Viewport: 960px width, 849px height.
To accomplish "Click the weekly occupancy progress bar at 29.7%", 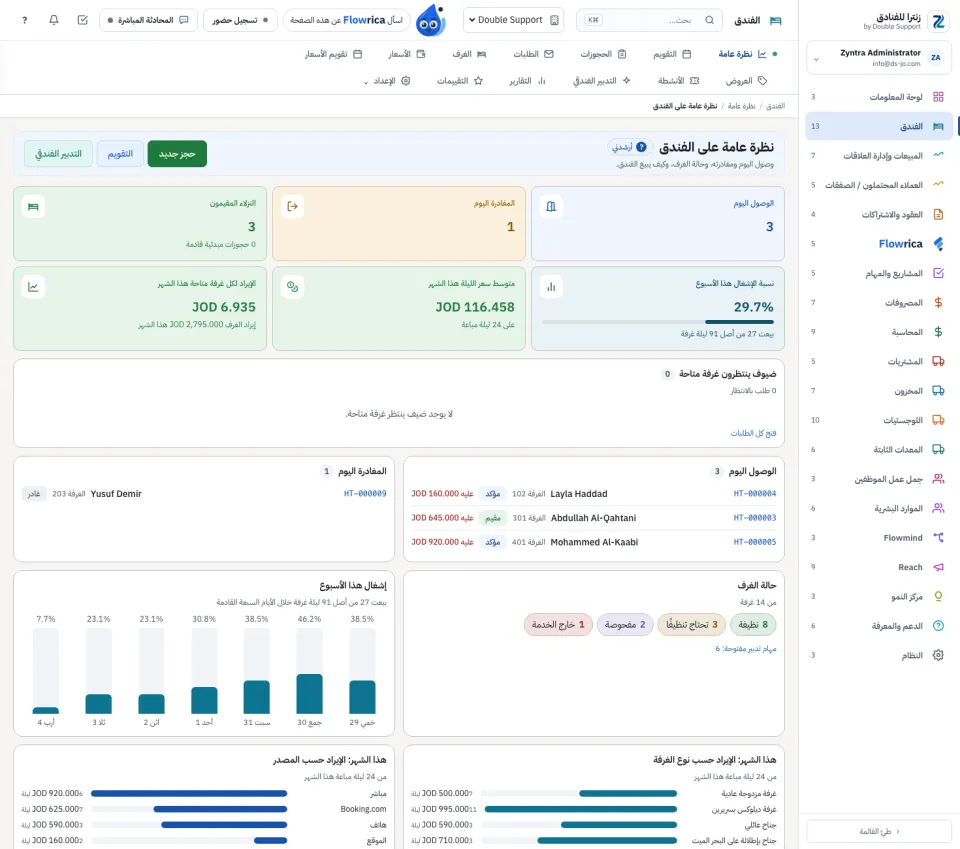I will pyautogui.click(x=658, y=322).
